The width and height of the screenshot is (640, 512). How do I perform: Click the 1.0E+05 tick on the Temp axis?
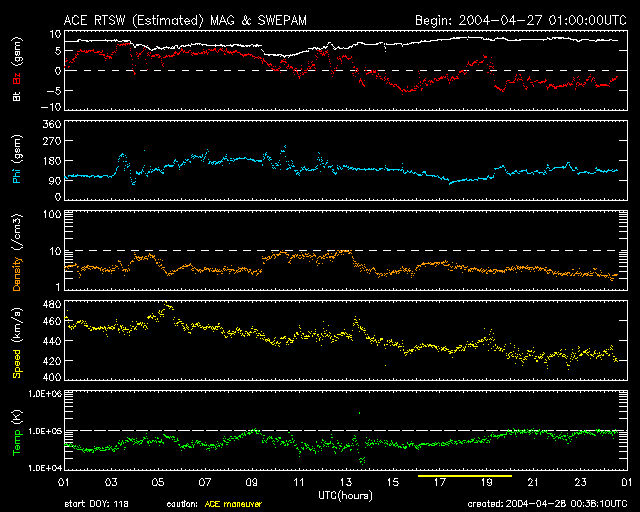click(x=45, y=431)
